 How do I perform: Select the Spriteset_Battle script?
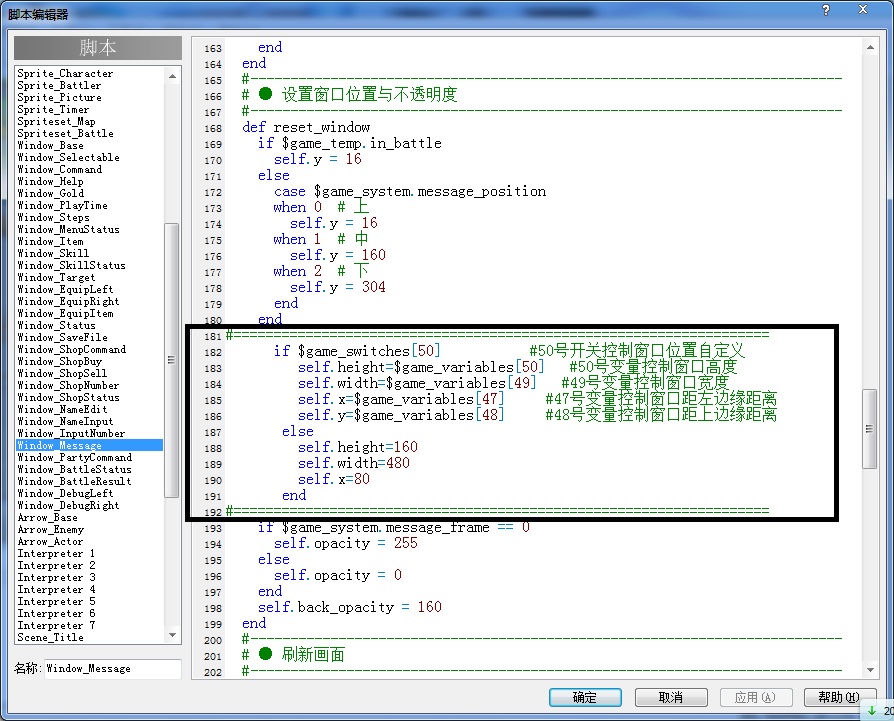(x=66, y=133)
